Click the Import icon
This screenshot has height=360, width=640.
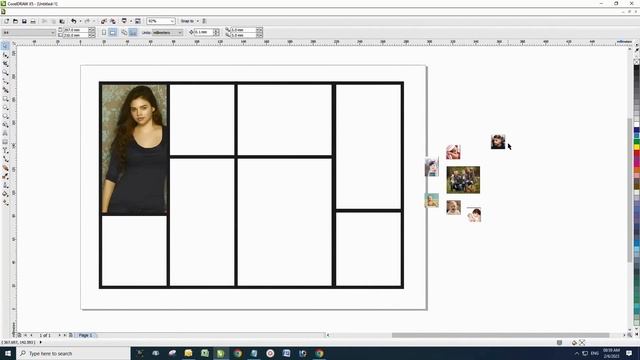coord(104,21)
